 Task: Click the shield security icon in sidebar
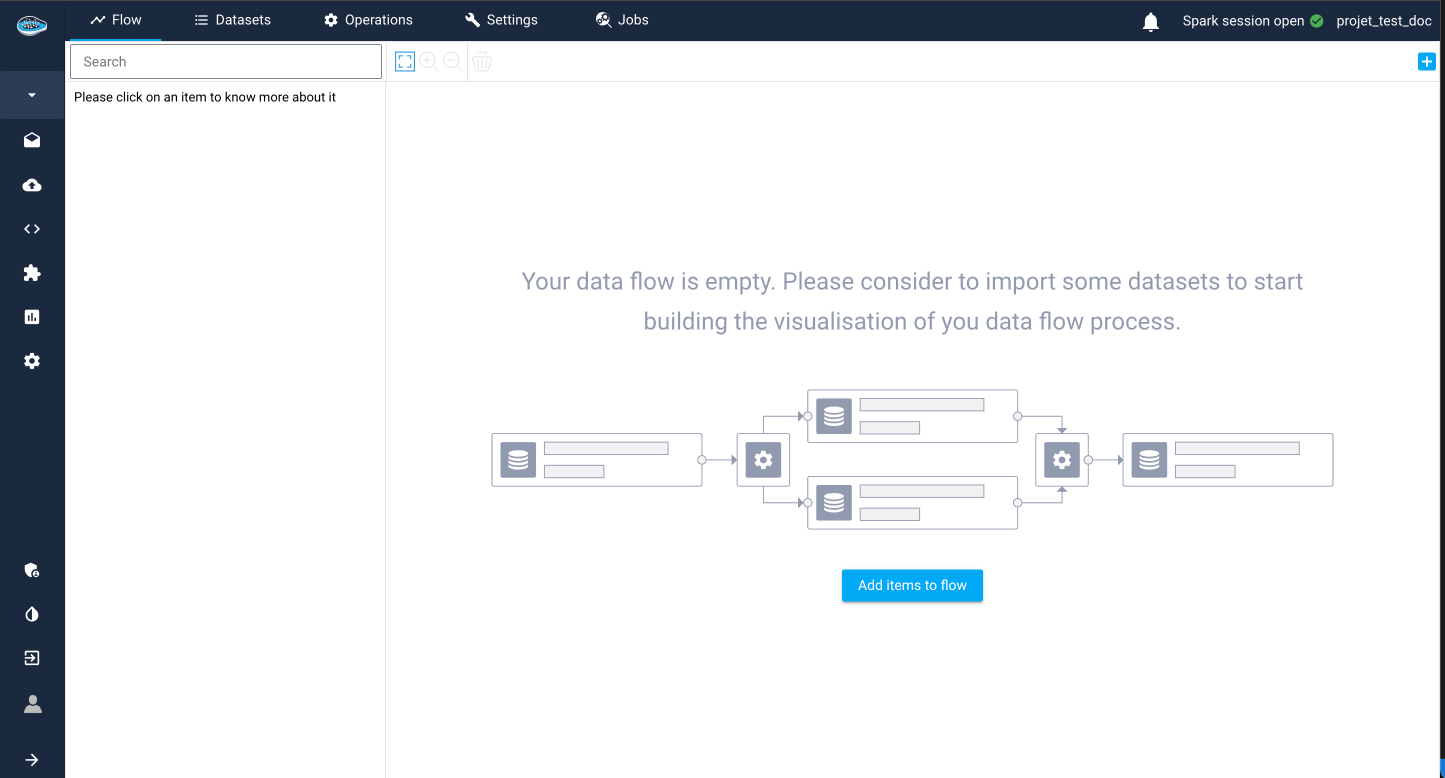point(32,571)
